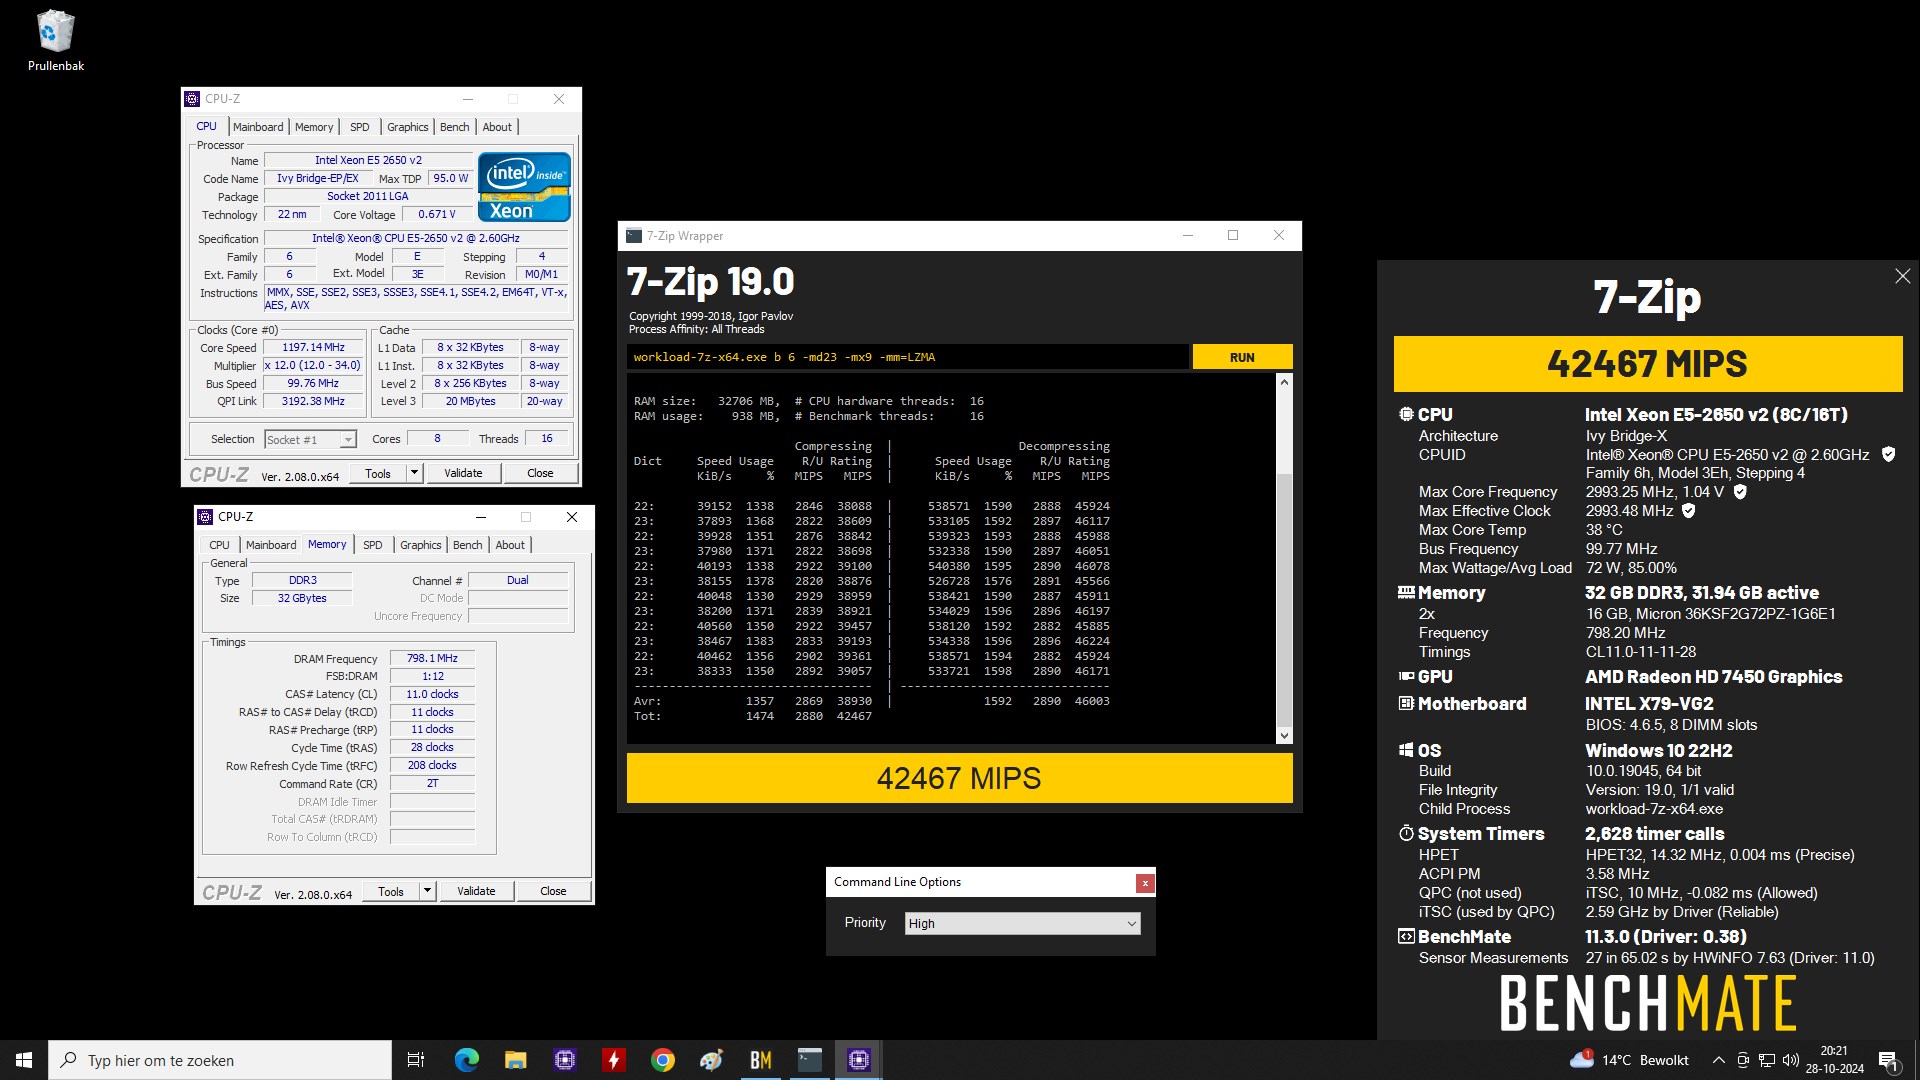Viewport: 1920px width, 1080px height.
Task: Open Graphics tab in top CPU-Z window
Action: tap(408, 127)
